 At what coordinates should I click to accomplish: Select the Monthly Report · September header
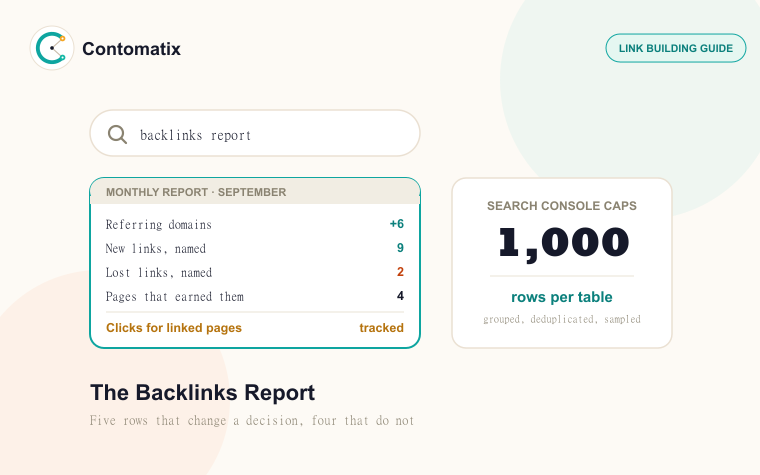255,192
